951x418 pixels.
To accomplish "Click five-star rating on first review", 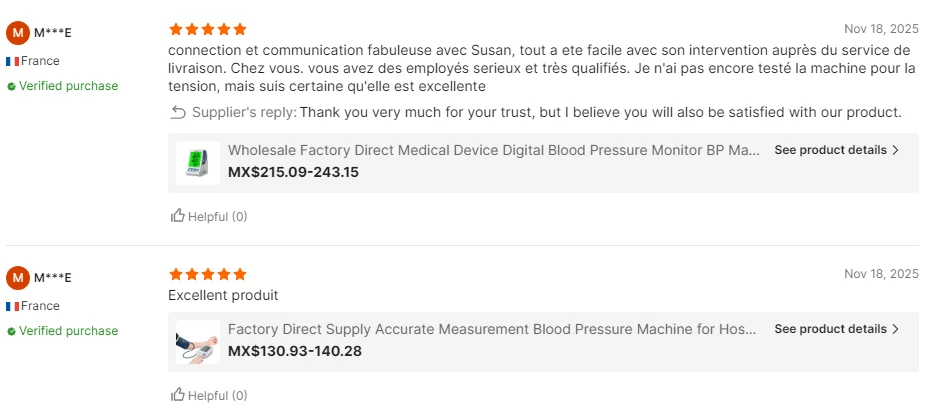I will [x=208, y=30].
